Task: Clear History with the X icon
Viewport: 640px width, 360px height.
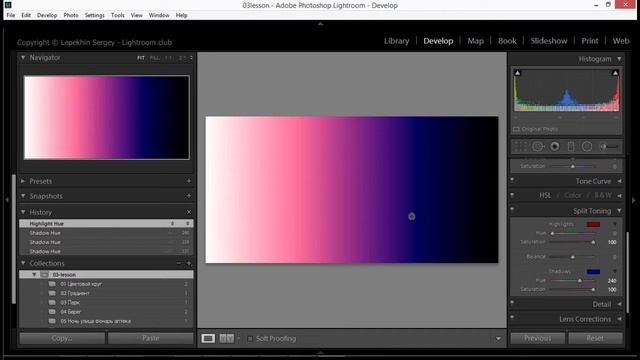Action: coord(189,212)
